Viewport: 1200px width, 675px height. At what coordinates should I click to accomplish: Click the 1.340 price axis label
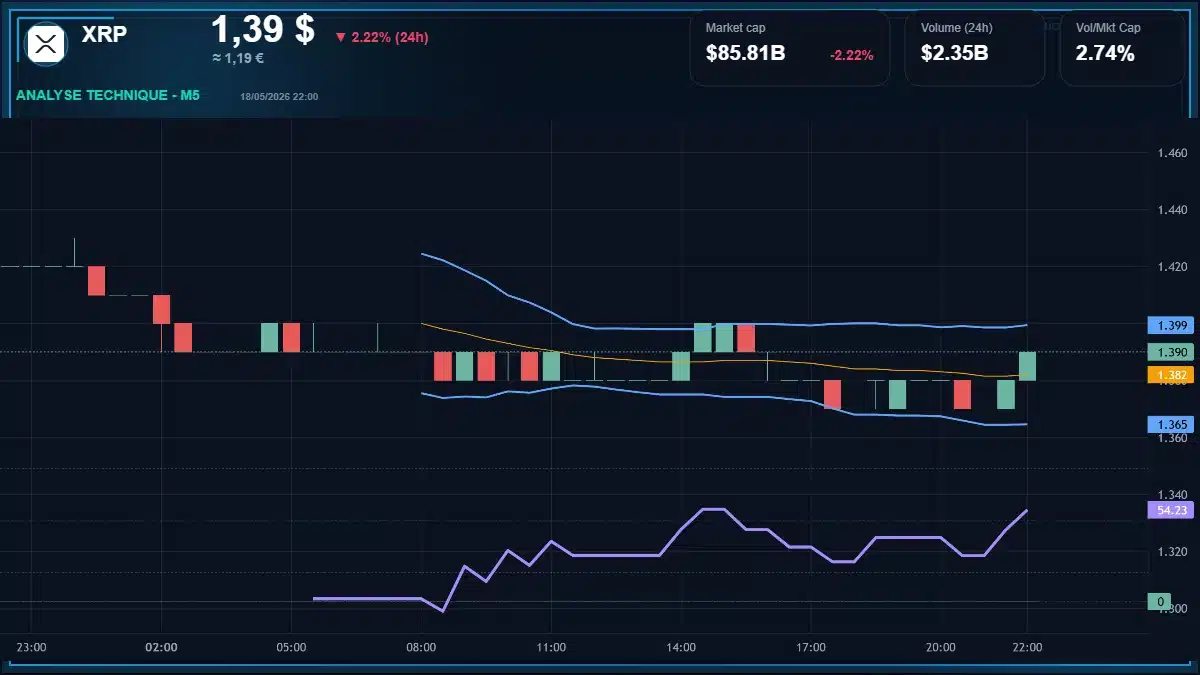coord(1171,495)
